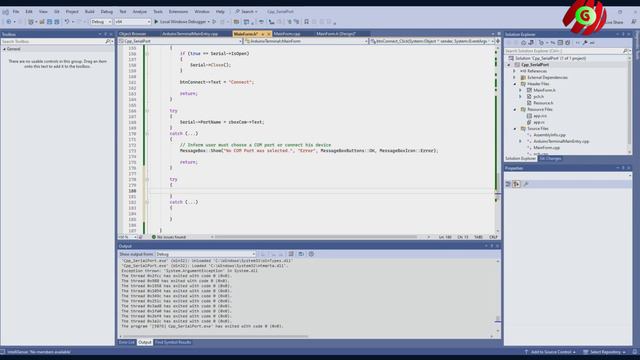Collapse the General group in Toolbox

pyautogui.click(x=4, y=49)
